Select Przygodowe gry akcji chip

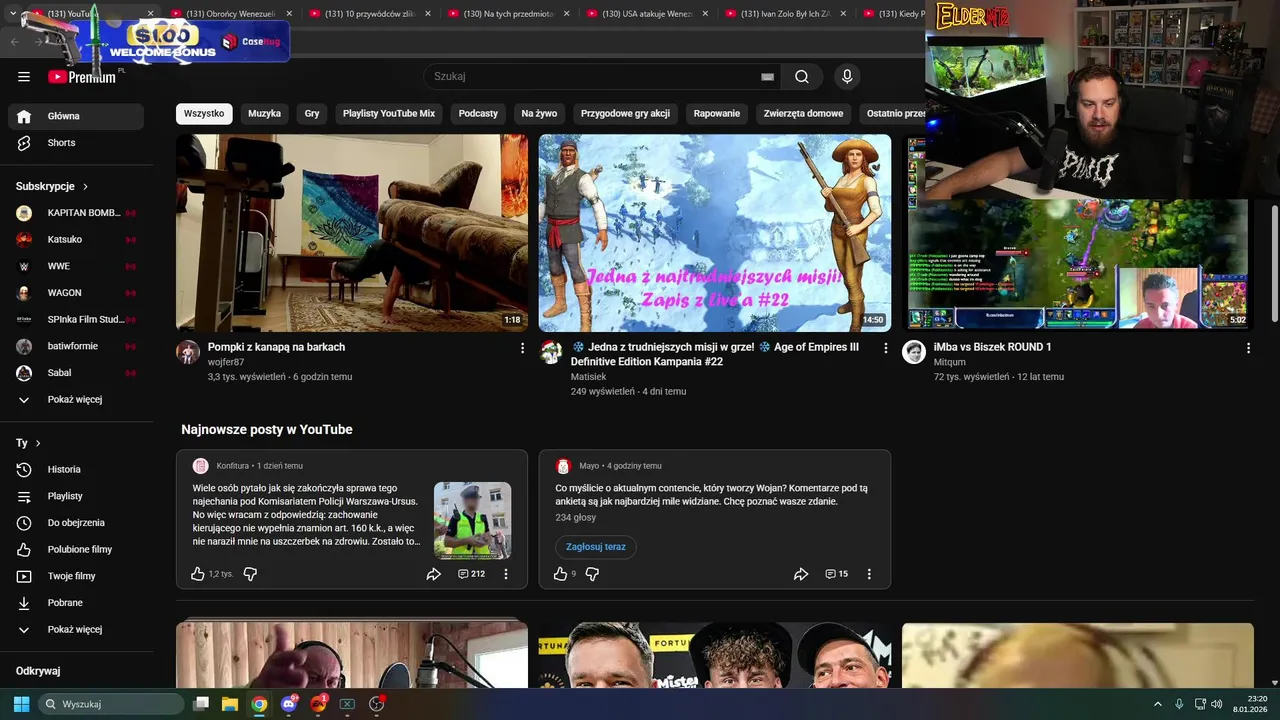pos(625,114)
